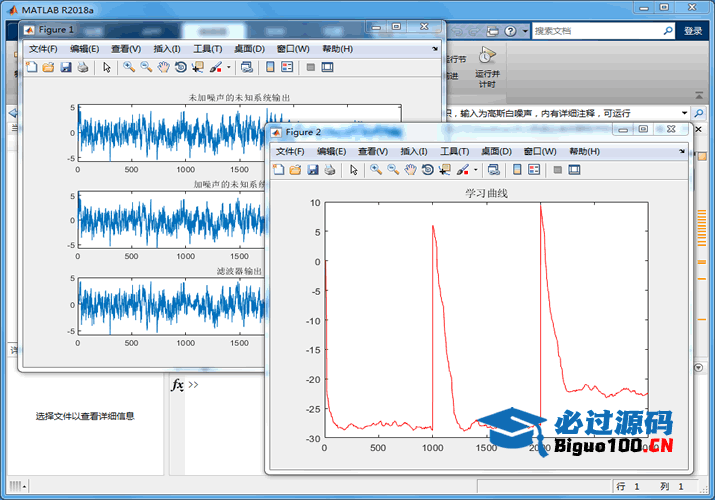The height and width of the screenshot is (500, 715).
Task: Open 桌面(D) menu in Figure 1
Action: point(249,49)
